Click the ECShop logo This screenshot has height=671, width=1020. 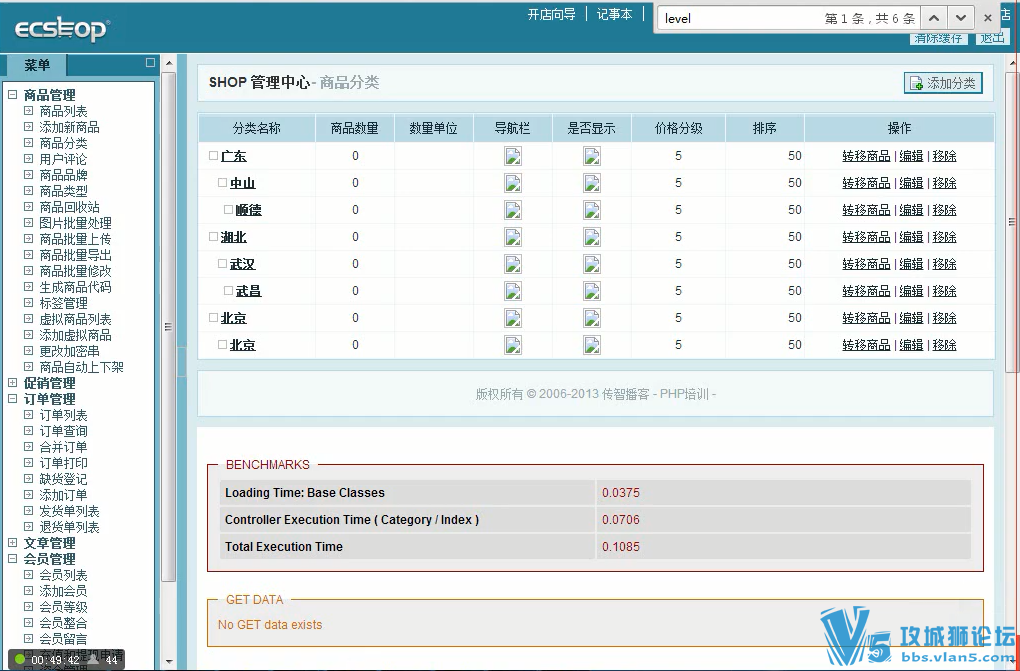coord(62,29)
